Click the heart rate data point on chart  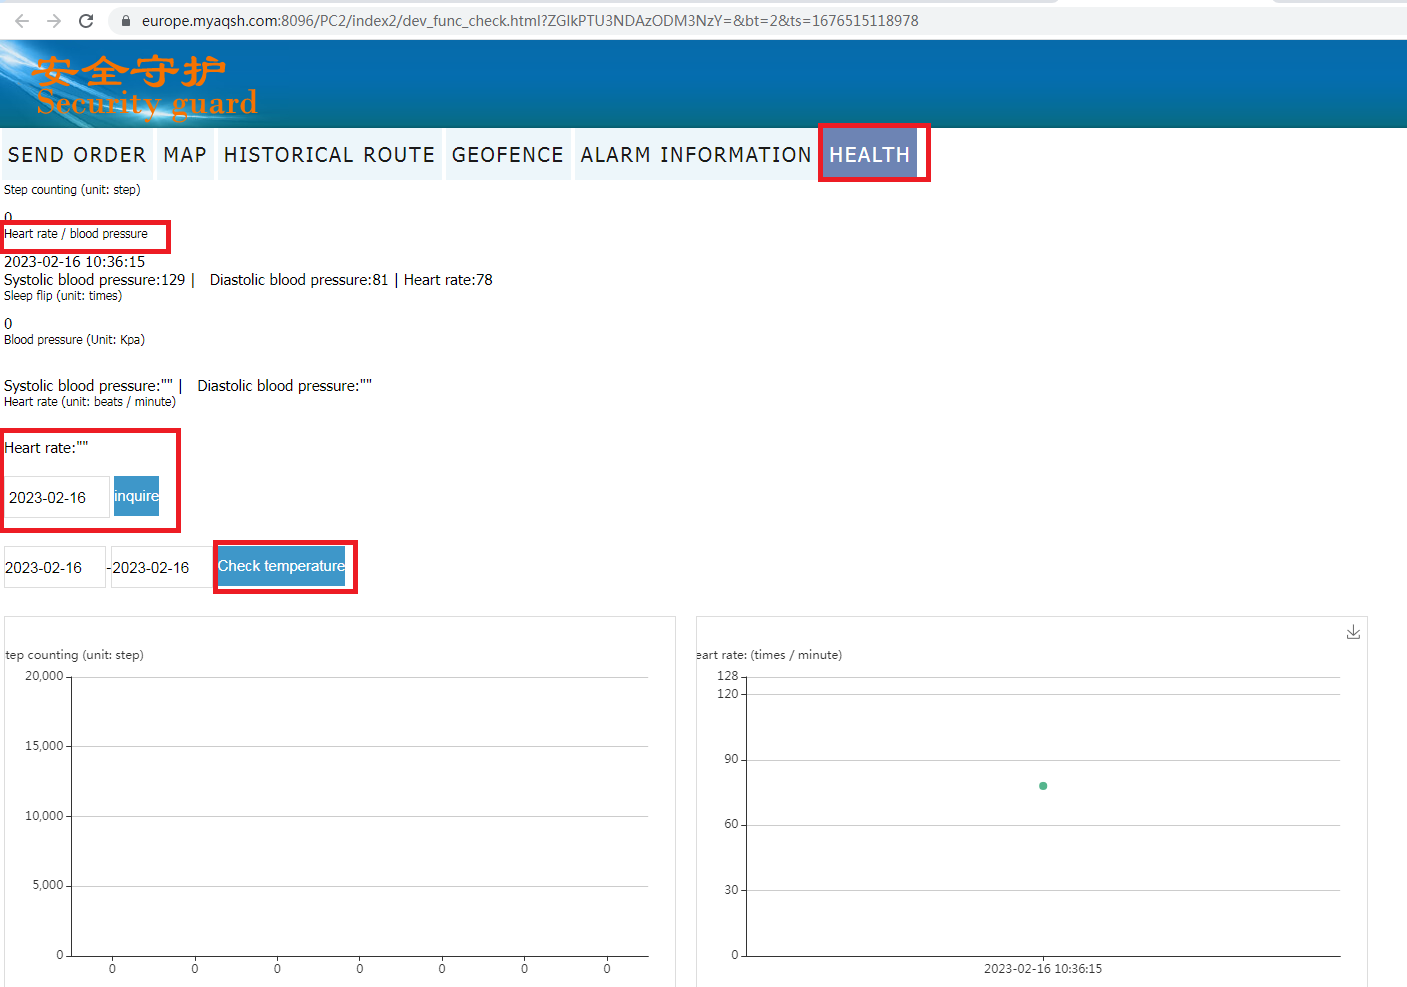pos(1043,786)
